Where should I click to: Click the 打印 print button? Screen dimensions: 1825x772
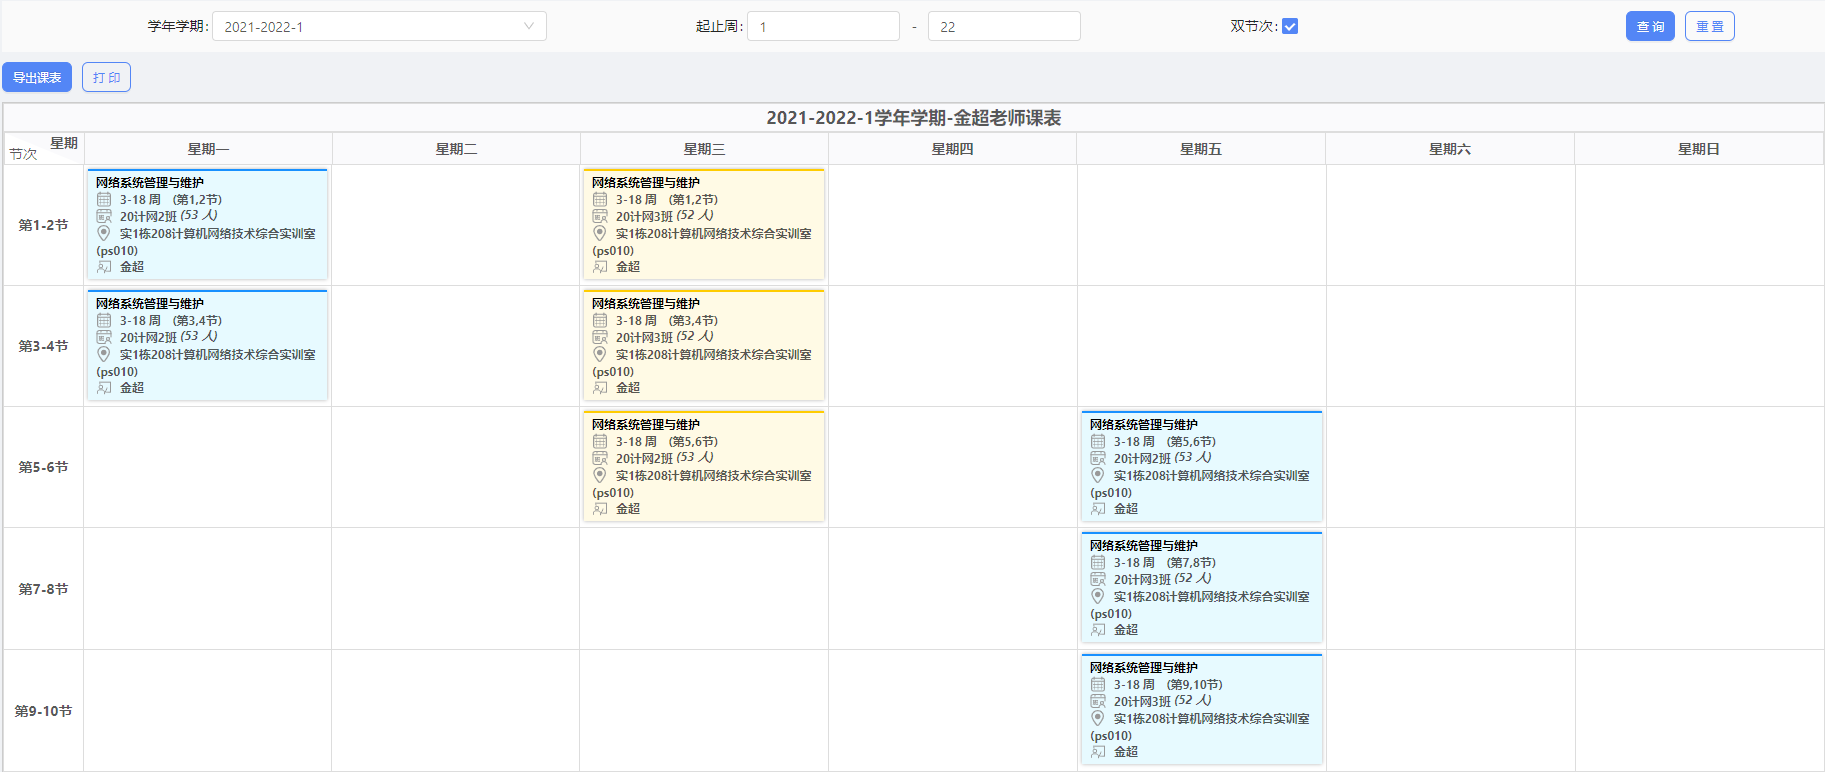point(107,77)
